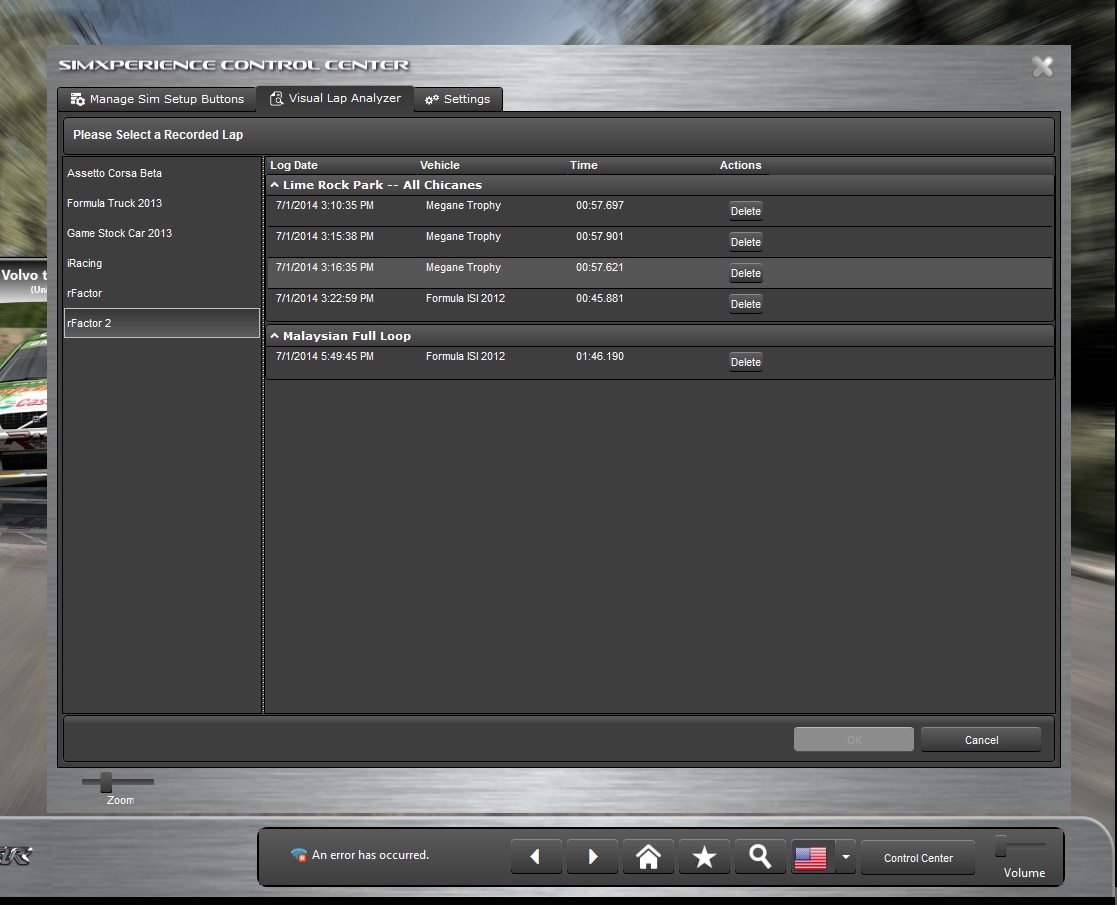1117x905 pixels.
Task: Open the Control Center button in bottom bar
Action: click(x=918, y=858)
